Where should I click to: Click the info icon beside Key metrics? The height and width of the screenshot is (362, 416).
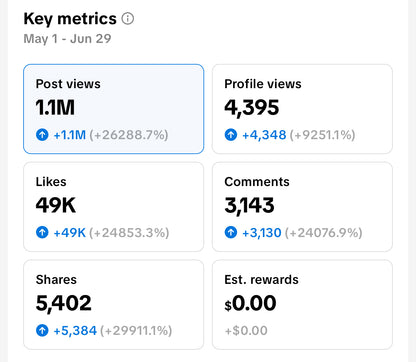point(128,19)
